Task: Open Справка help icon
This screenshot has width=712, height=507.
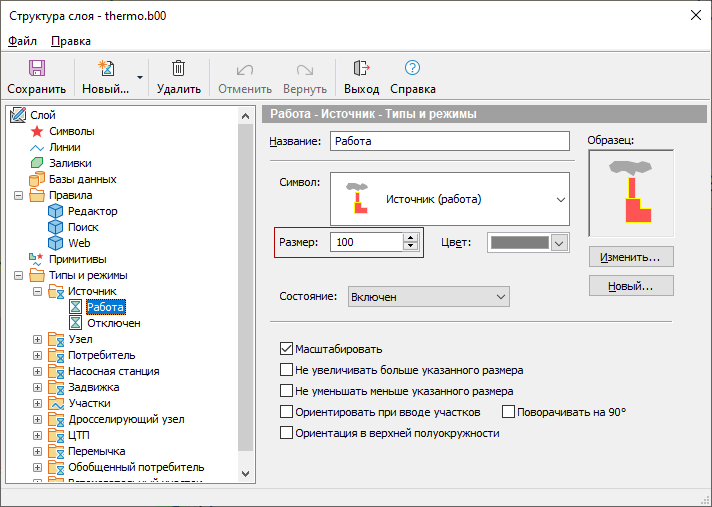Action: click(x=412, y=69)
